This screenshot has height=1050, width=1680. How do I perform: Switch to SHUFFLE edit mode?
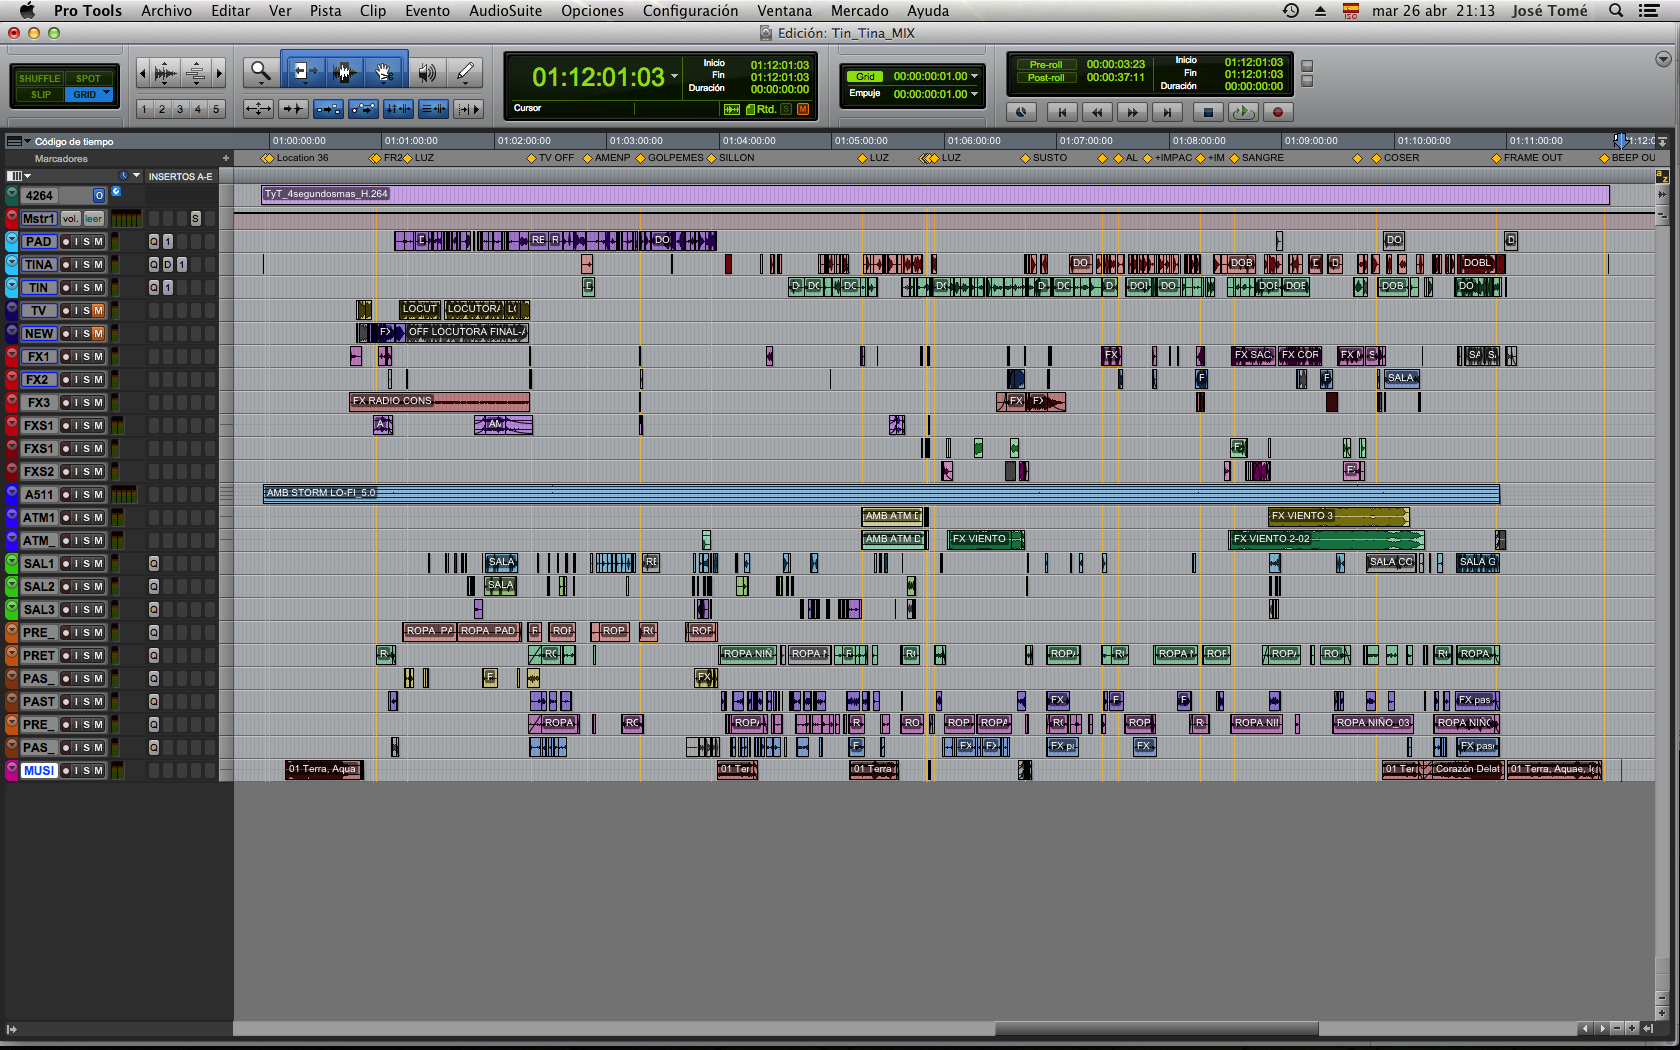click(39, 78)
